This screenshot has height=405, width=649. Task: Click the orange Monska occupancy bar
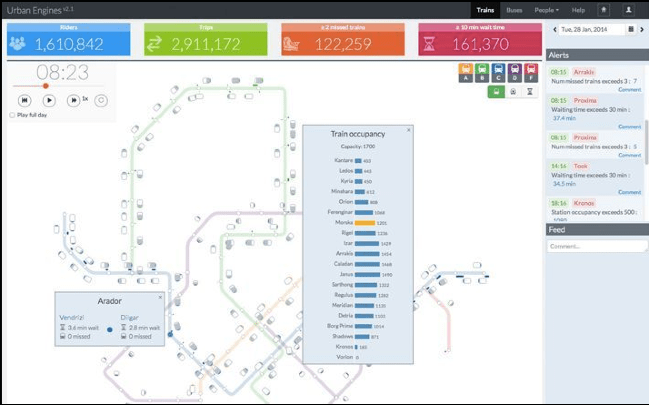[x=365, y=223]
